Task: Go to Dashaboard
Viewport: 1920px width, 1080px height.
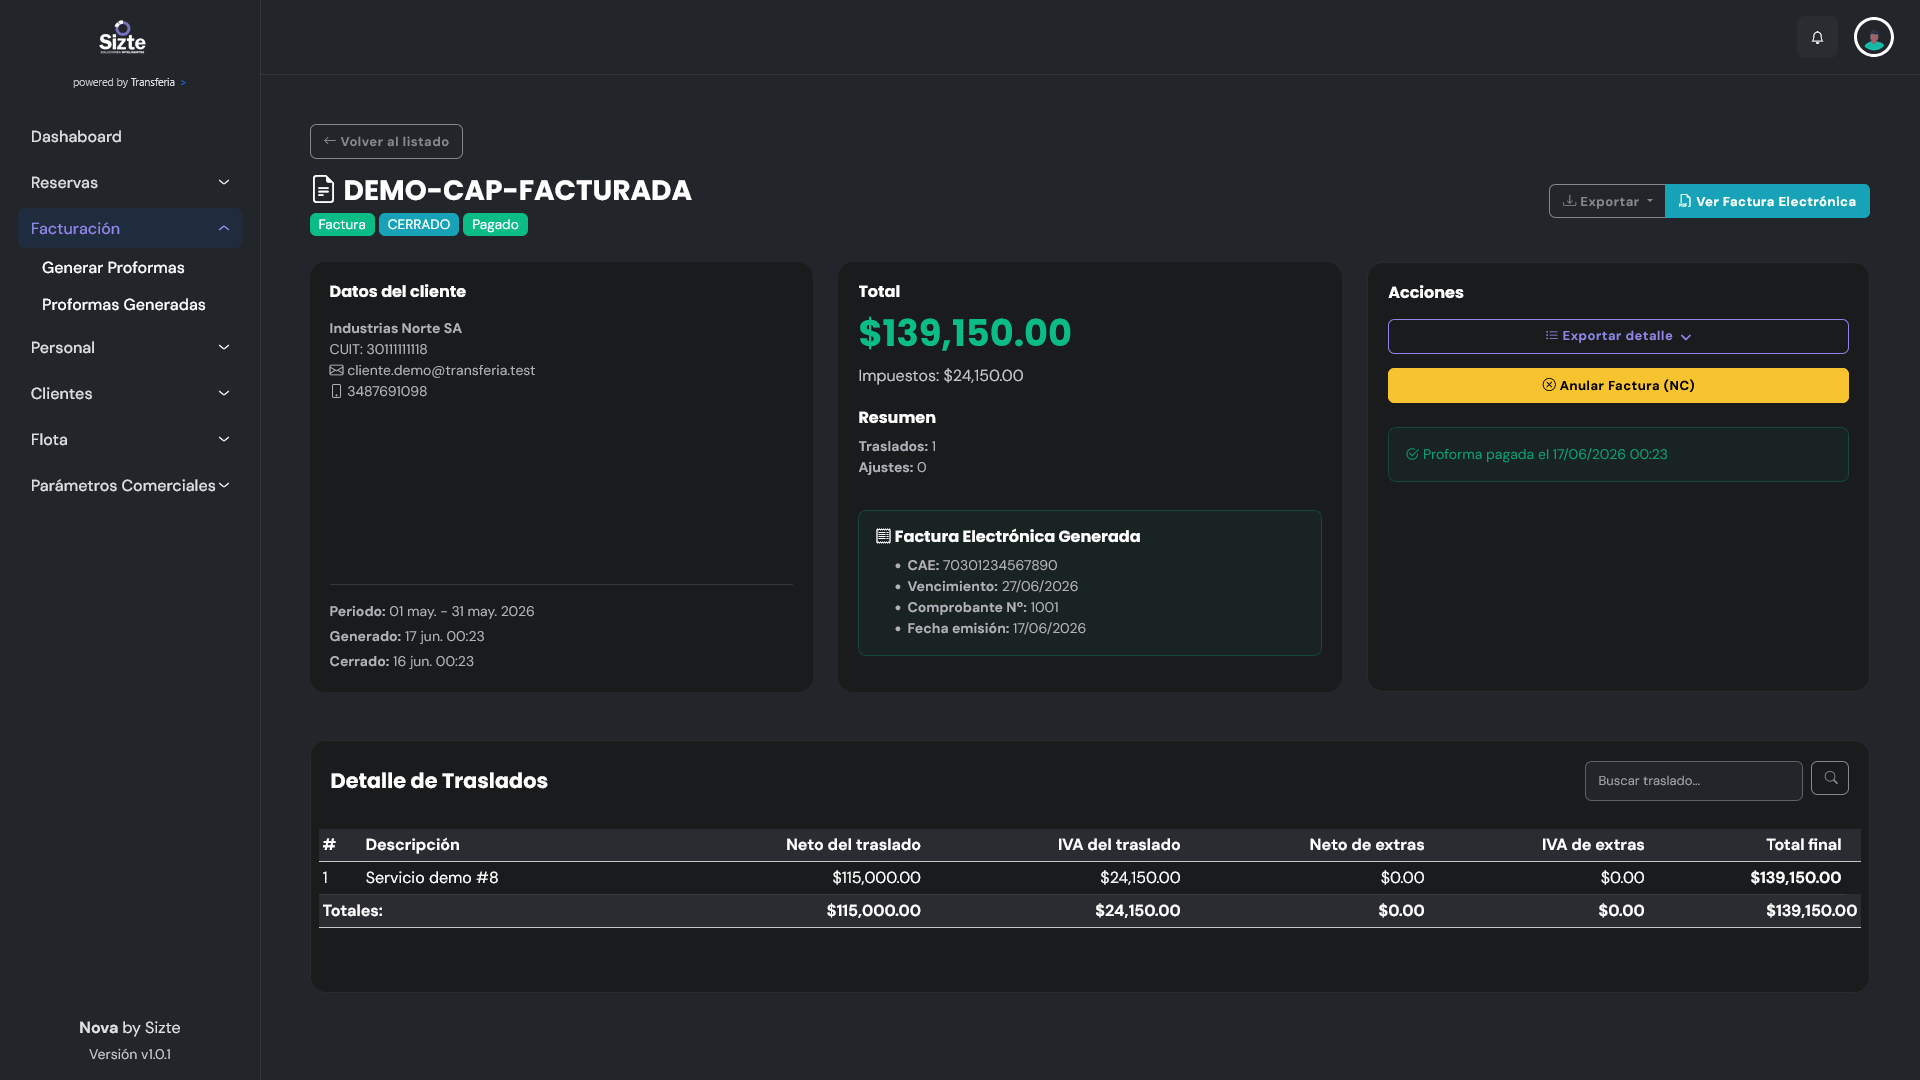Action: [x=76, y=136]
